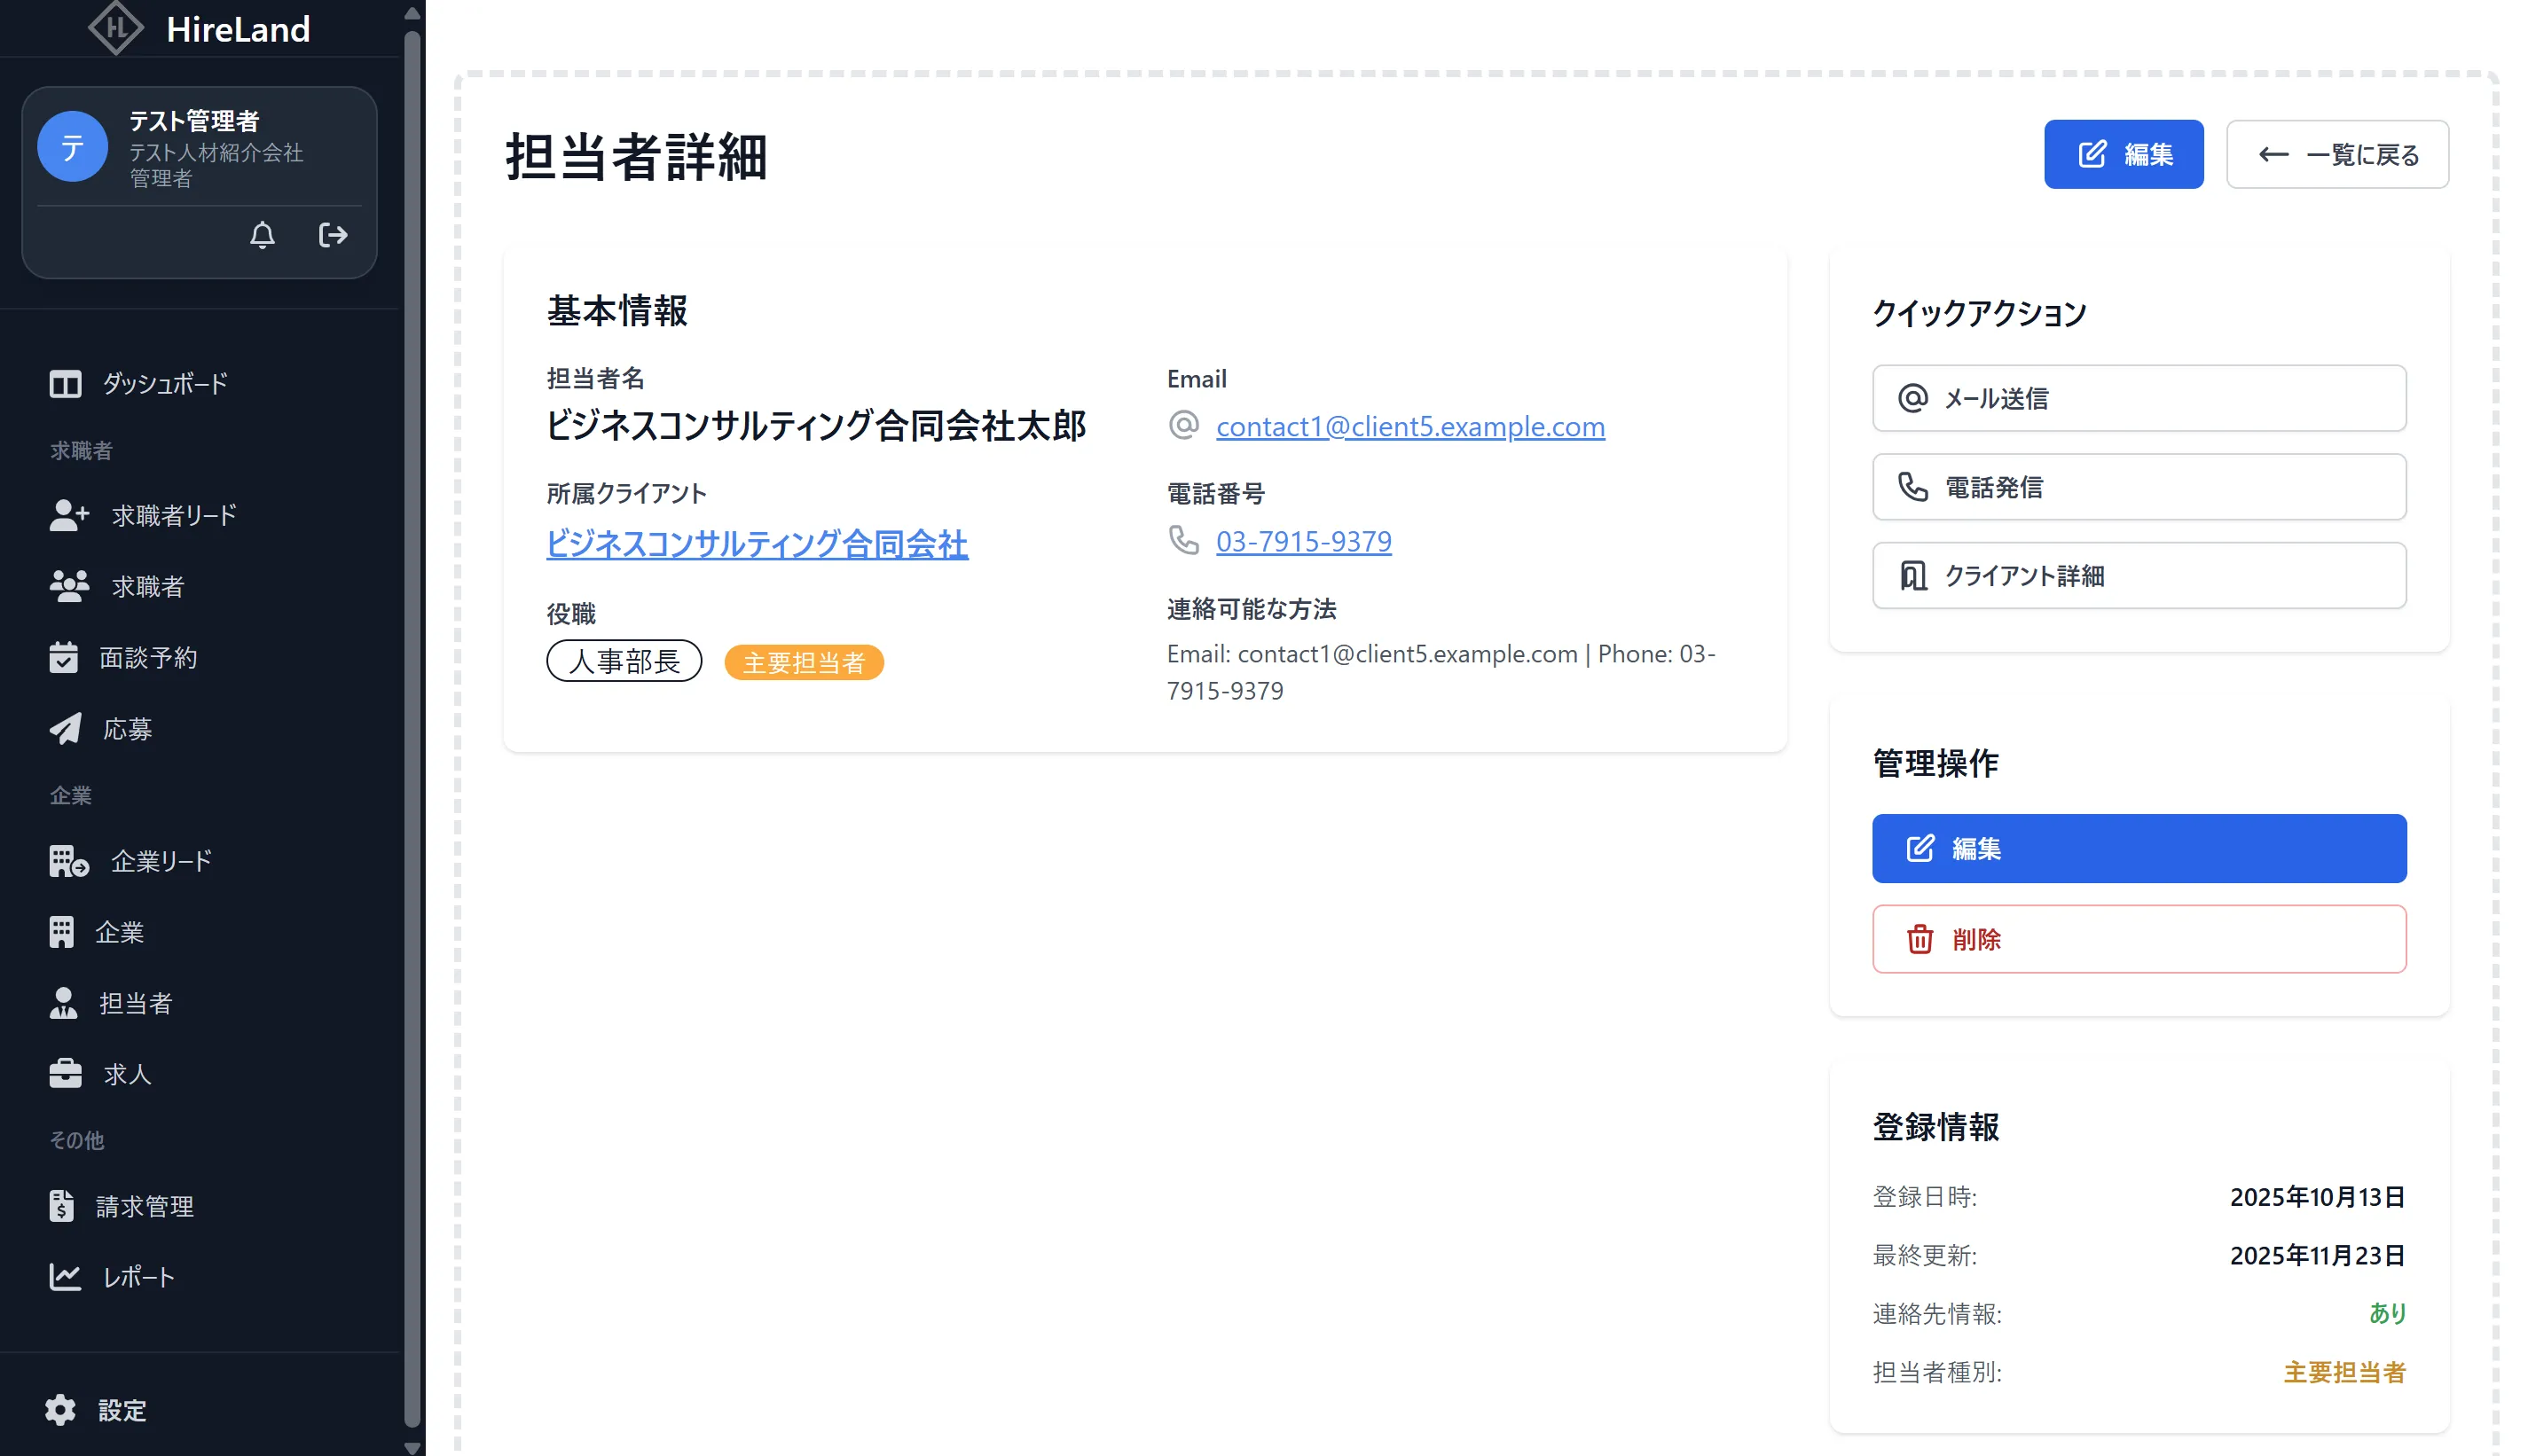This screenshot has width=2528, height=1456.
Task: Click the 面談予約 calendar icon
Action: point(63,658)
